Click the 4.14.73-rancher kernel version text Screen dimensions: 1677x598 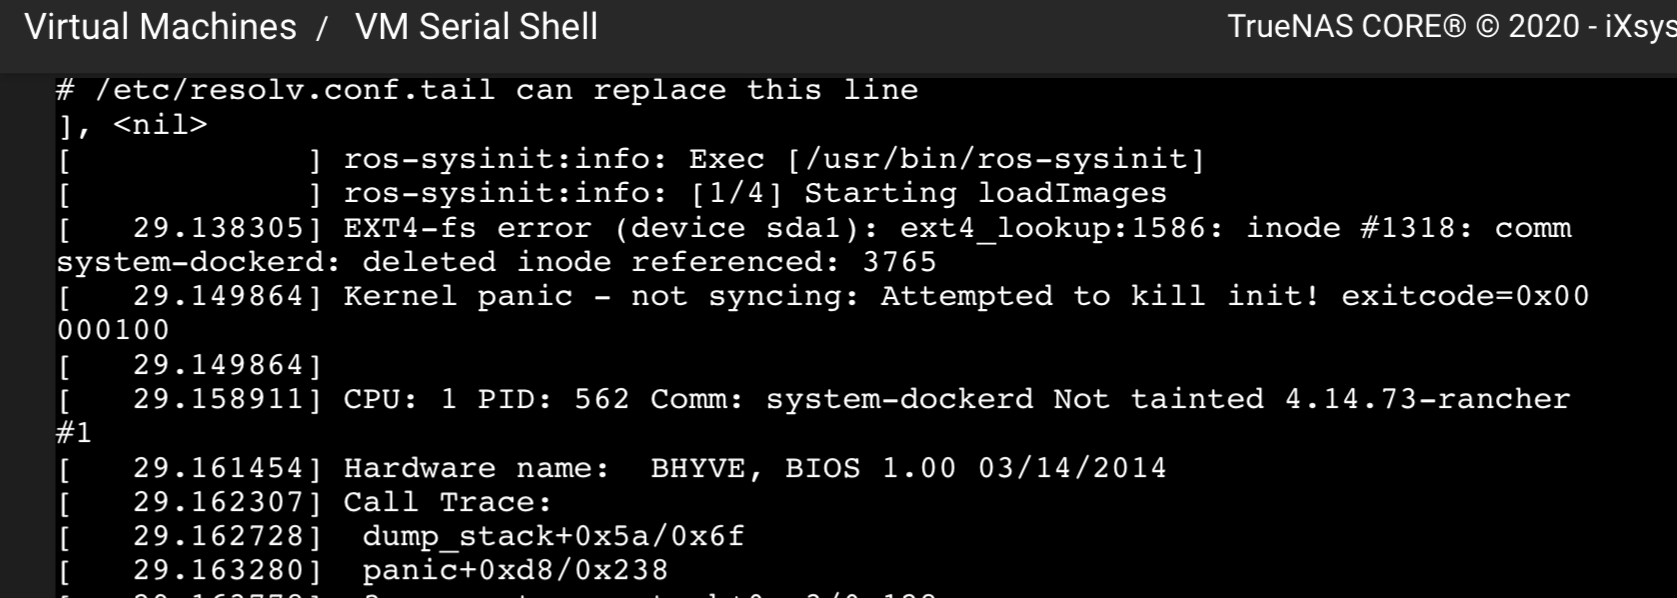[x=1428, y=399]
